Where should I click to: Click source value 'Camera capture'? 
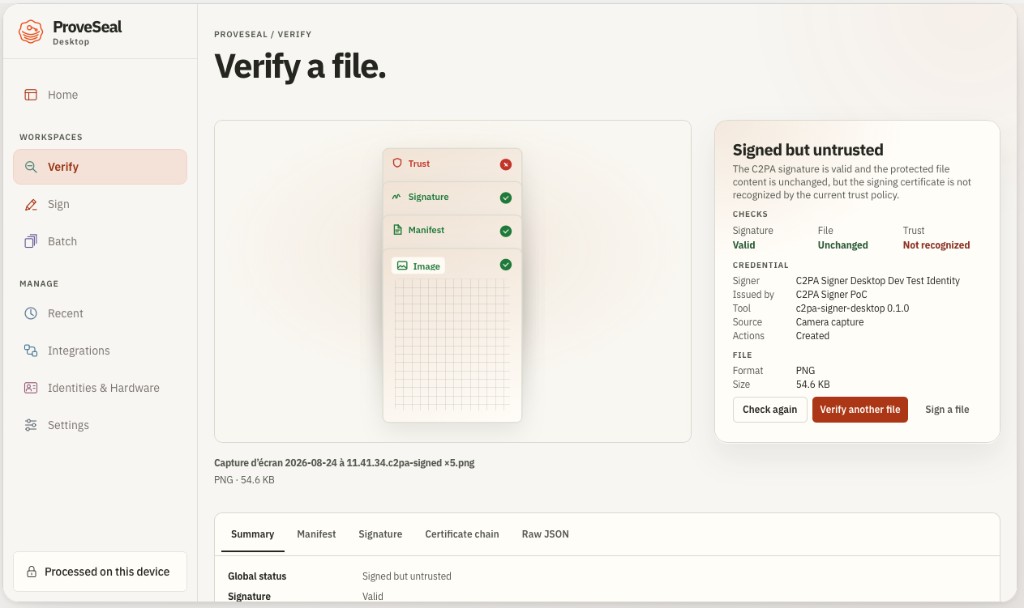tap(829, 322)
